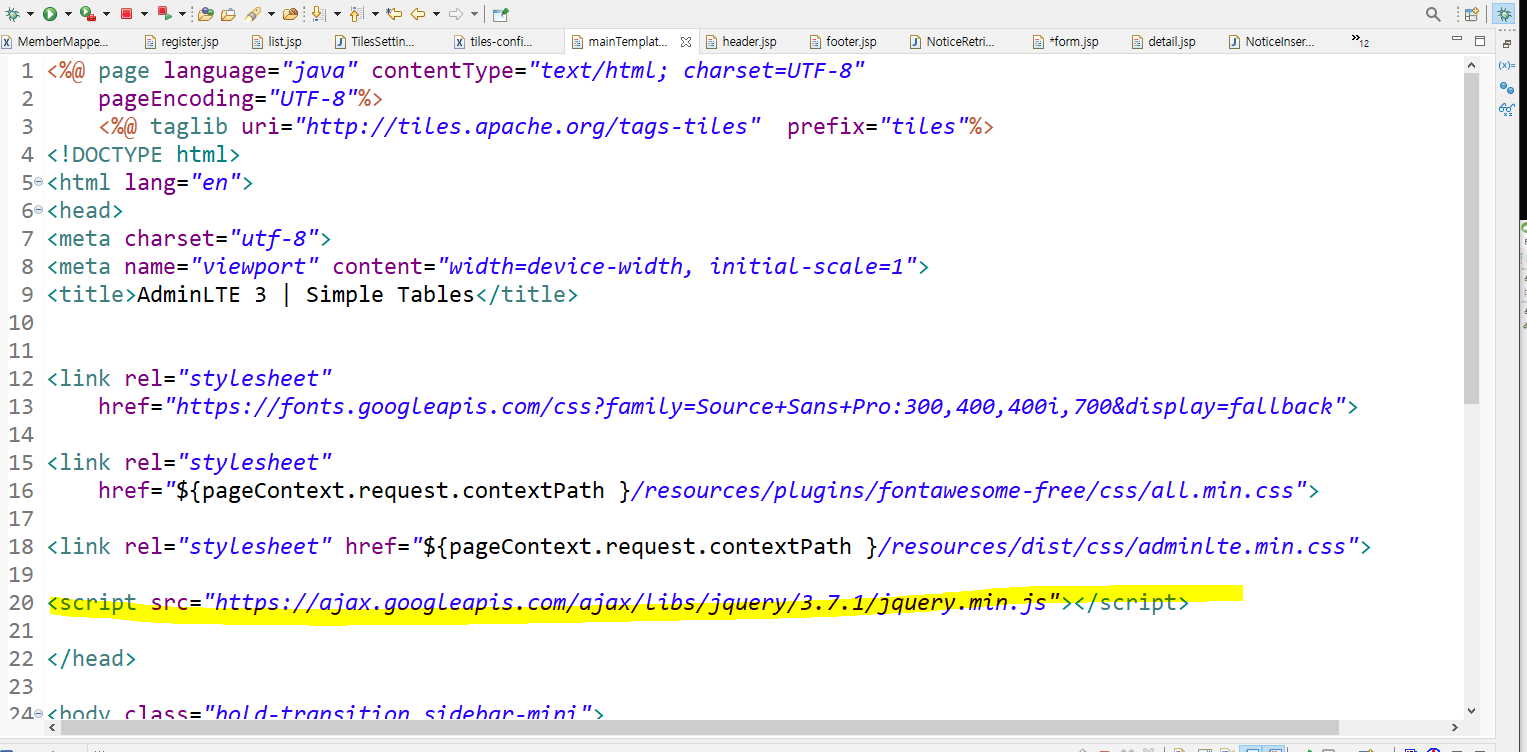Viewport: 1527px width, 752px height.
Task: Click the Debug bug icon in toolbar
Action: [12, 14]
